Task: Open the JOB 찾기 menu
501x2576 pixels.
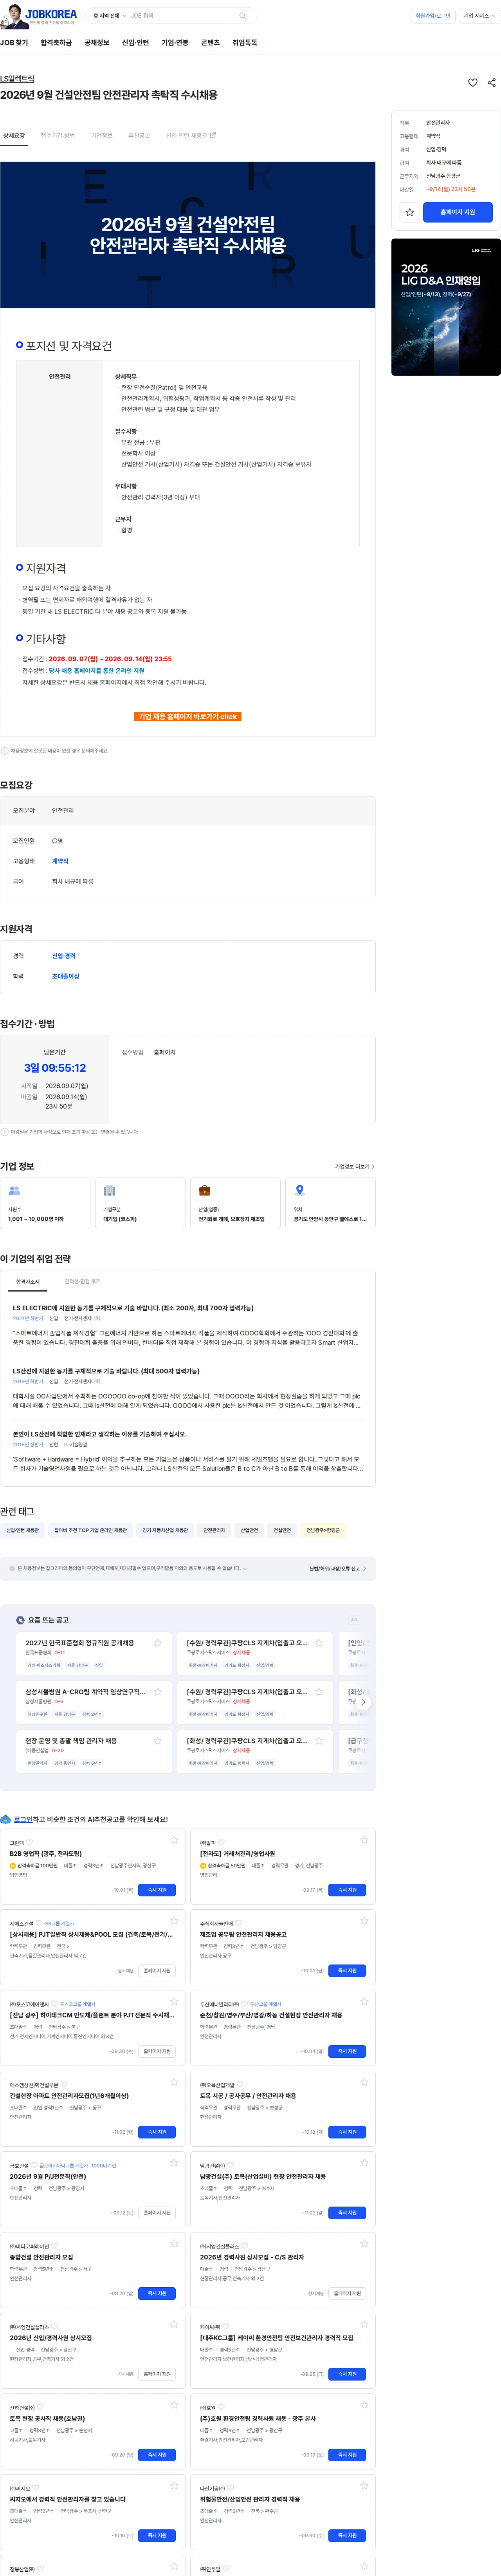Action: coord(14,43)
